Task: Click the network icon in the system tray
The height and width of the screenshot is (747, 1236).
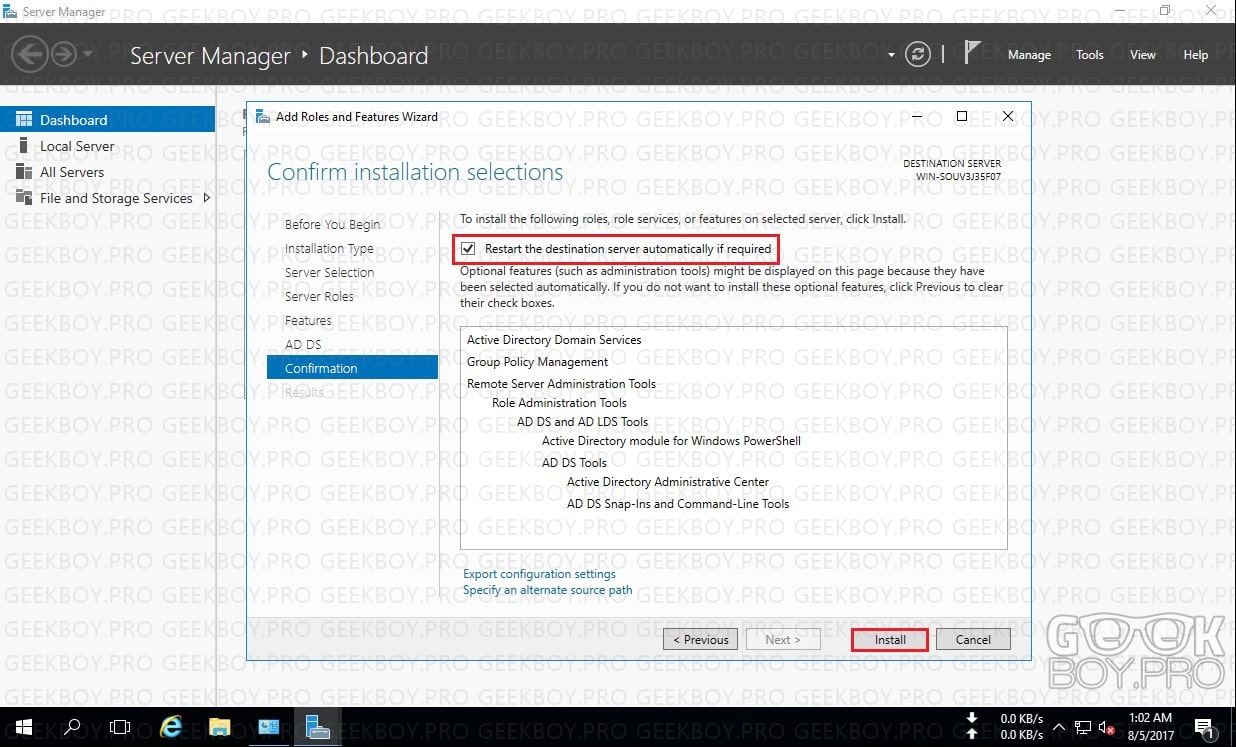Action: tap(1083, 727)
